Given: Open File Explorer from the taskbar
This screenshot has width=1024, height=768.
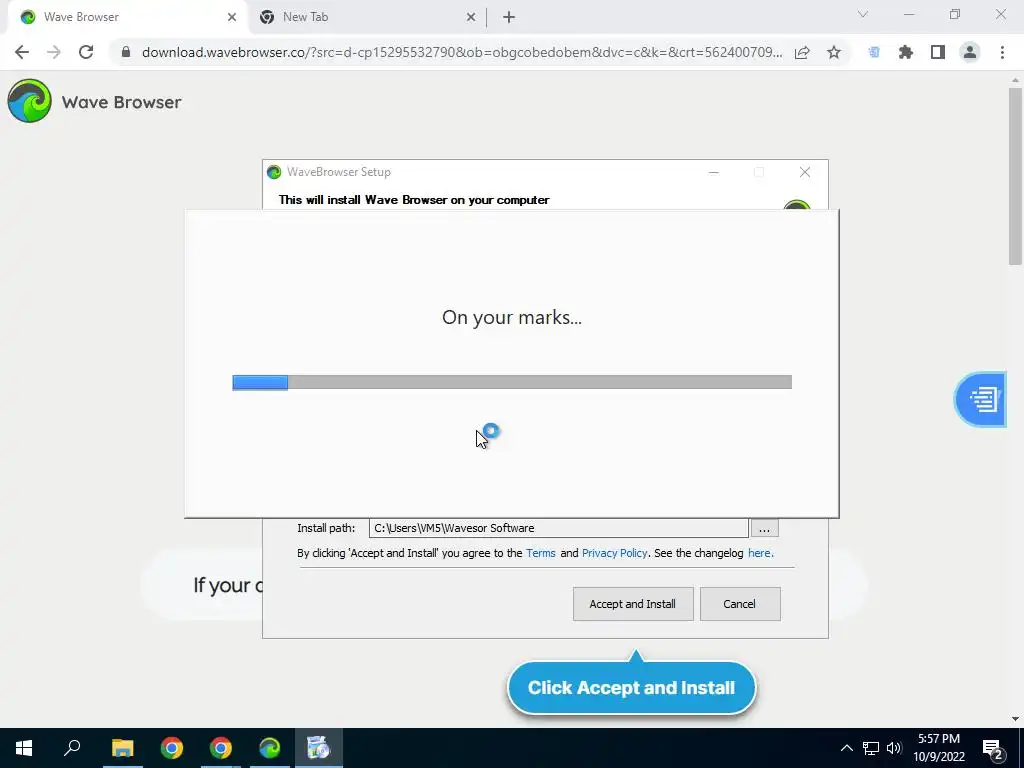Looking at the screenshot, I should click(122, 748).
